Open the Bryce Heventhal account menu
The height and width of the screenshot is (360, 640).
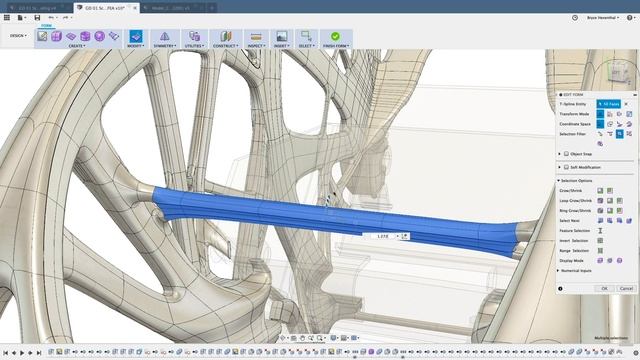click(x=602, y=18)
